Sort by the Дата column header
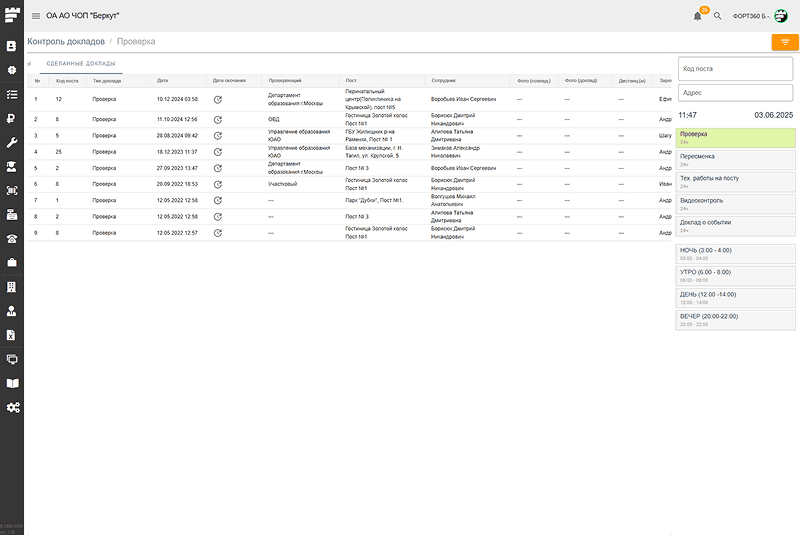The image size is (800, 535). coord(163,79)
